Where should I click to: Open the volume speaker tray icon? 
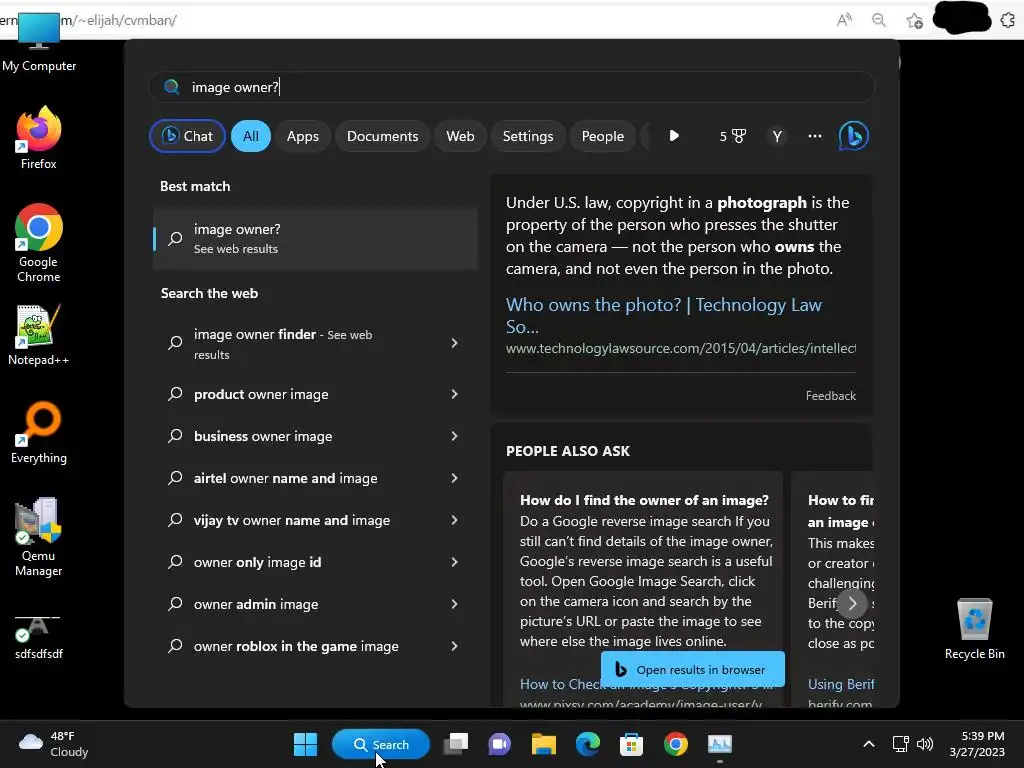[x=925, y=744]
